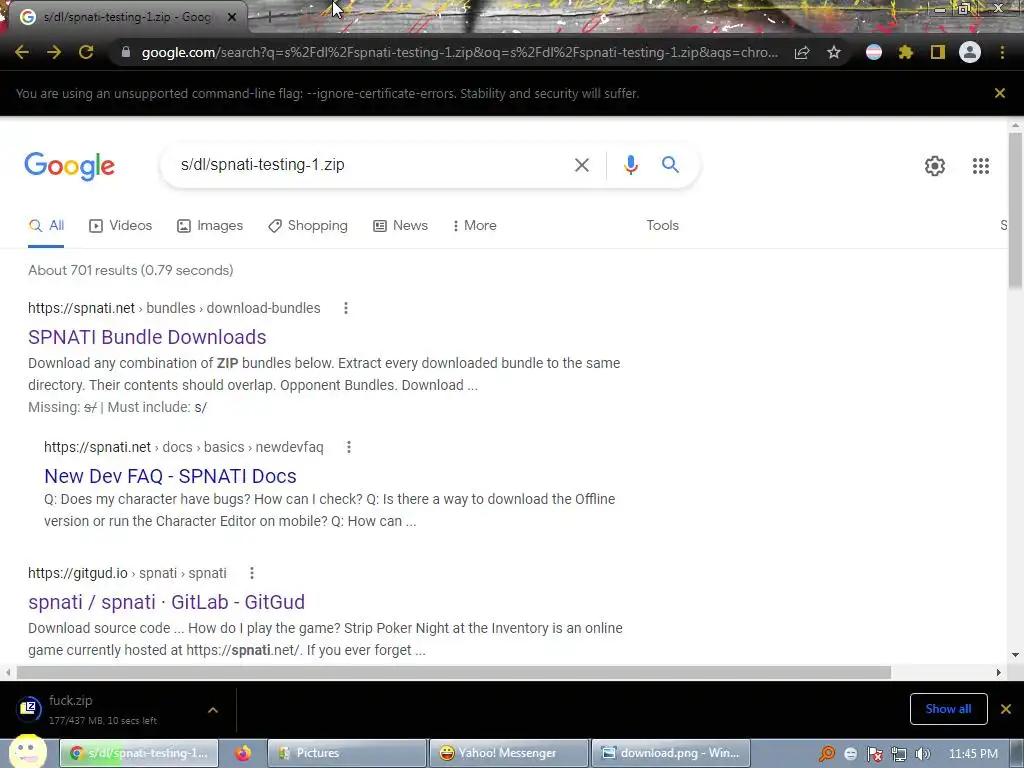The height and width of the screenshot is (768, 1024).
Task: Click the Must include s/ link
Action: pos(200,408)
